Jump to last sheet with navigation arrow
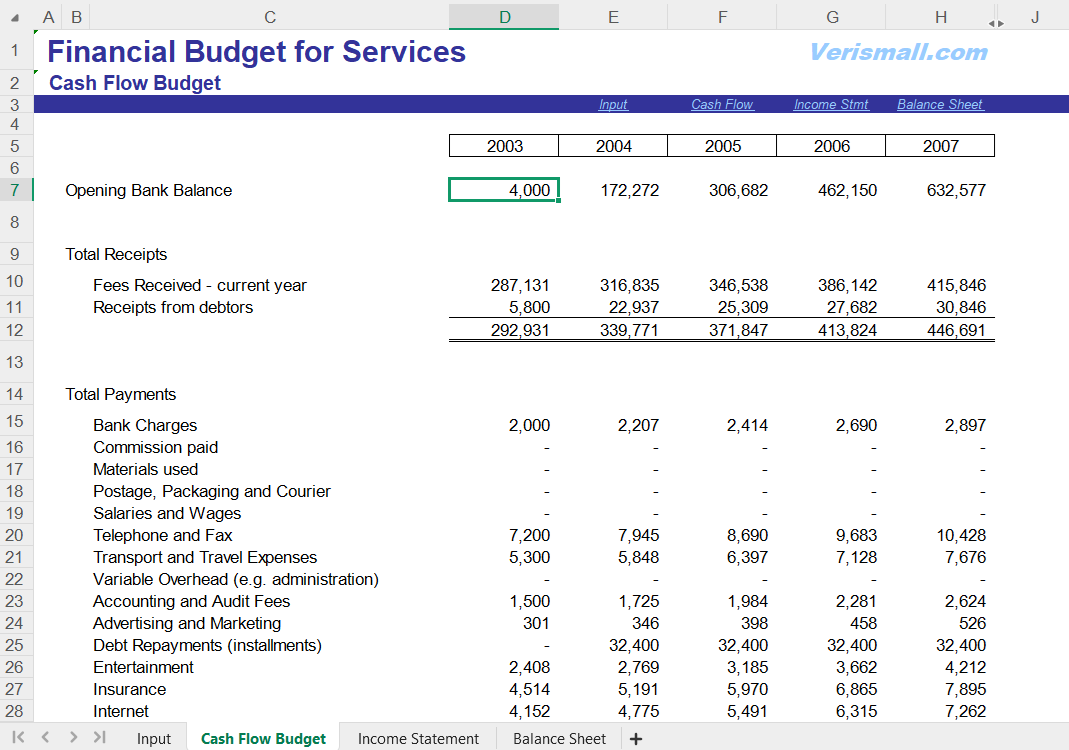This screenshot has width=1069, height=750. pos(99,738)
